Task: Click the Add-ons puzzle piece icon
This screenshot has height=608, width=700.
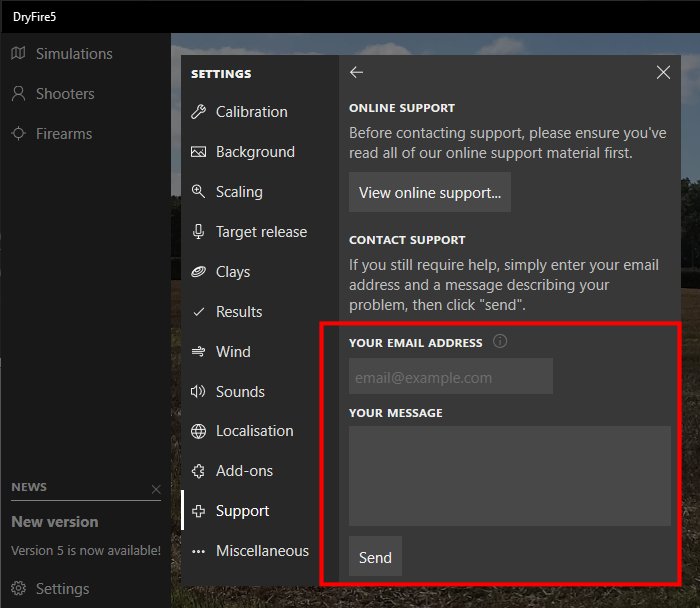Action: (x=198, y=471)
